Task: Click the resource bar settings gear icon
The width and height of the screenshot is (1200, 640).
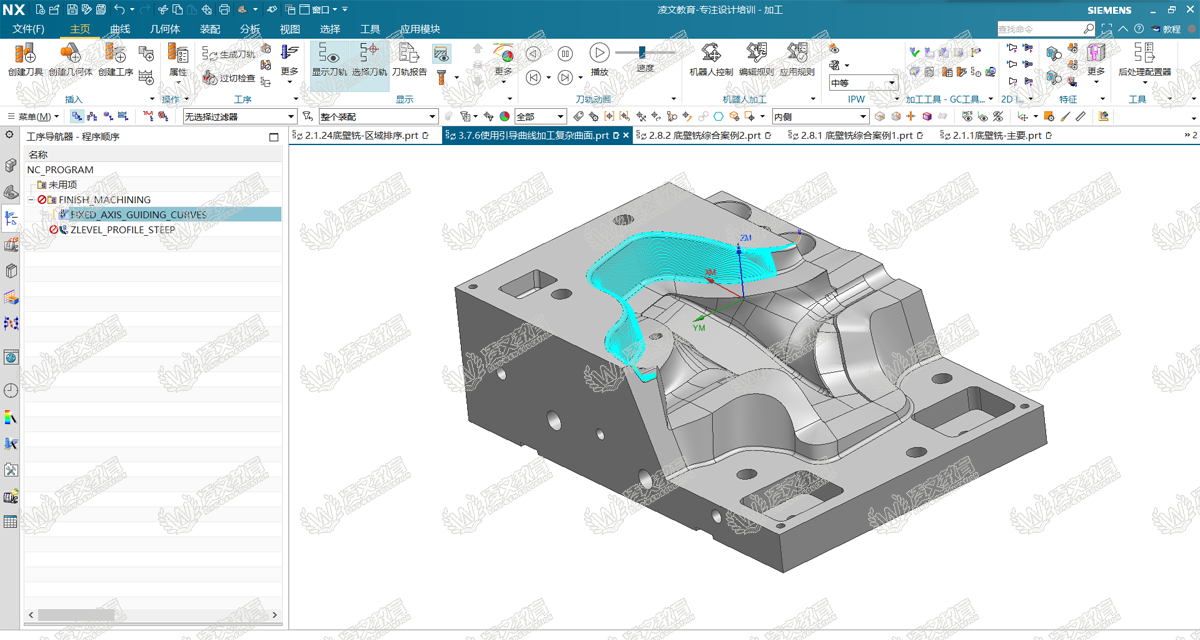Action: pos(10,135)
